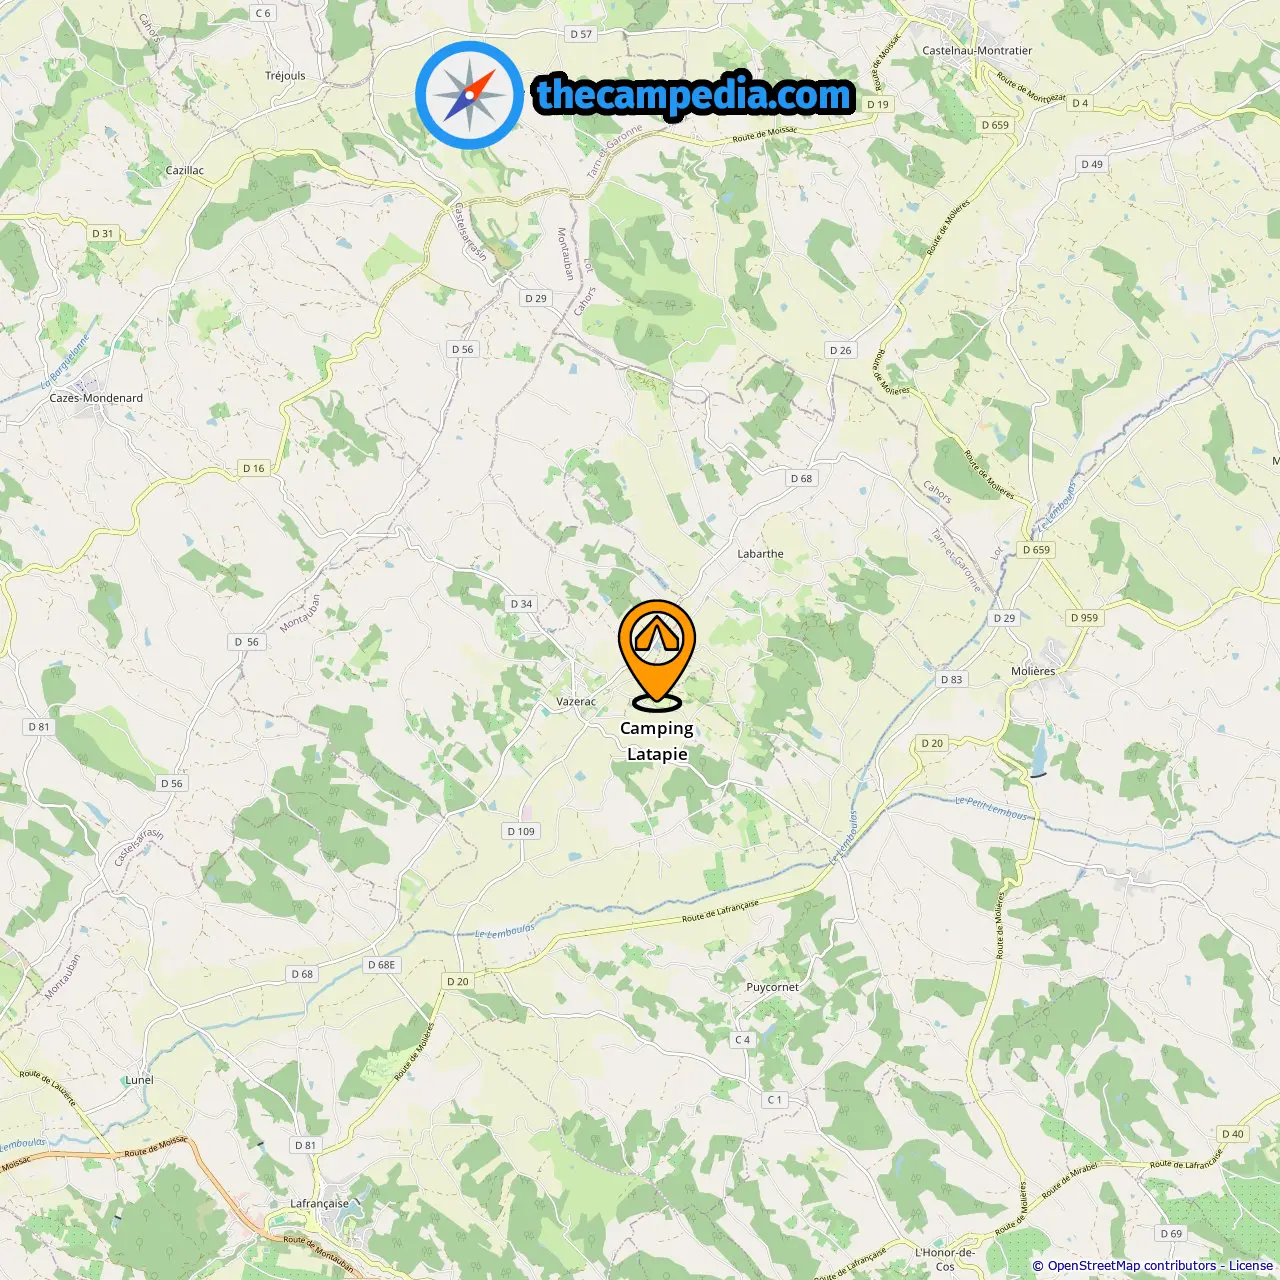Click the D 34 road shield
Image resolution: width=1280 pixels, height=1280 pixels.
tap(521, 604)
